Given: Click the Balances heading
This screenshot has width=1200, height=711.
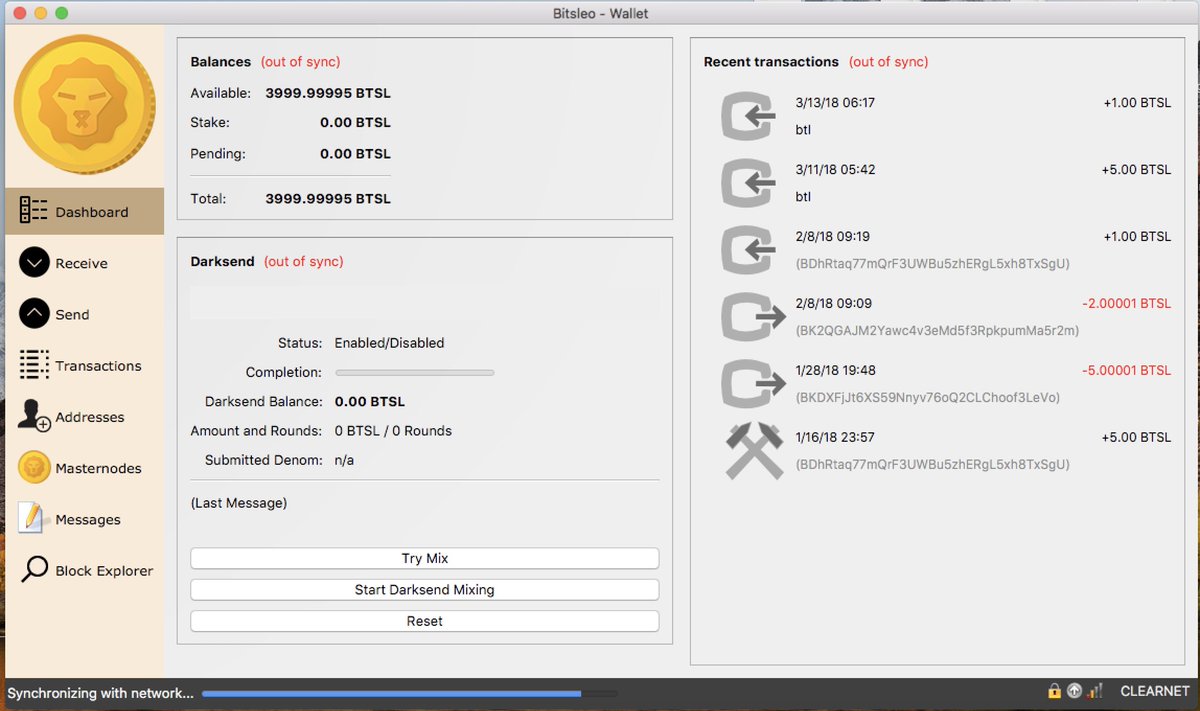Looking at the screenshot, I should [222, 62].
